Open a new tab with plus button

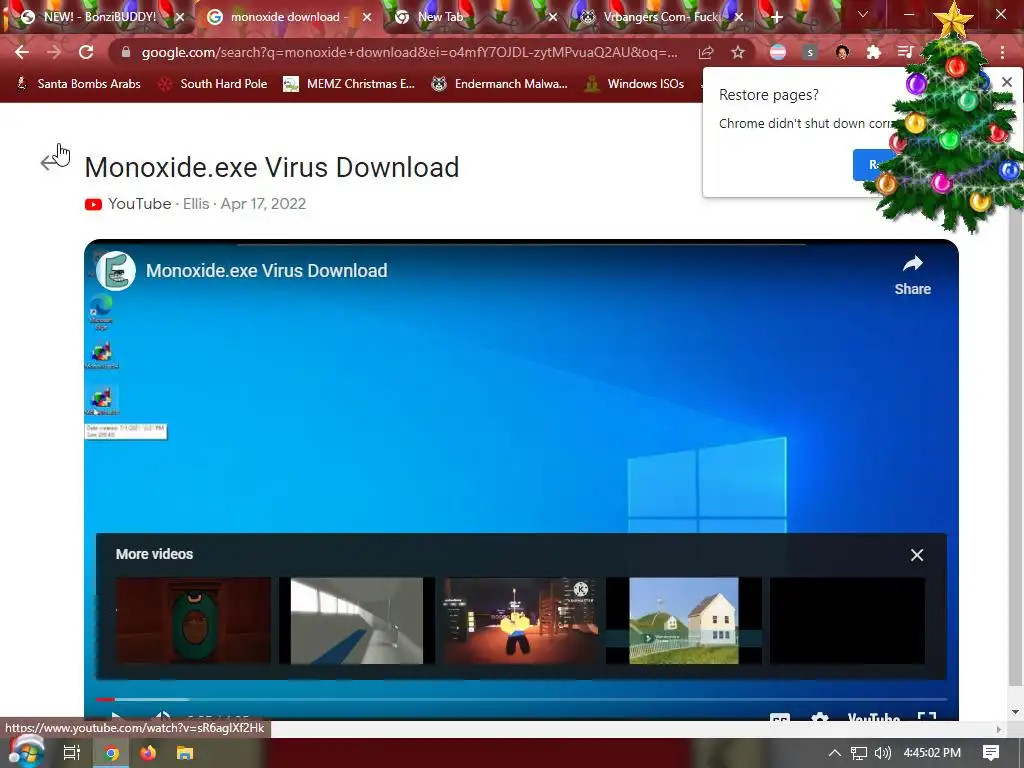click(776, 18)
